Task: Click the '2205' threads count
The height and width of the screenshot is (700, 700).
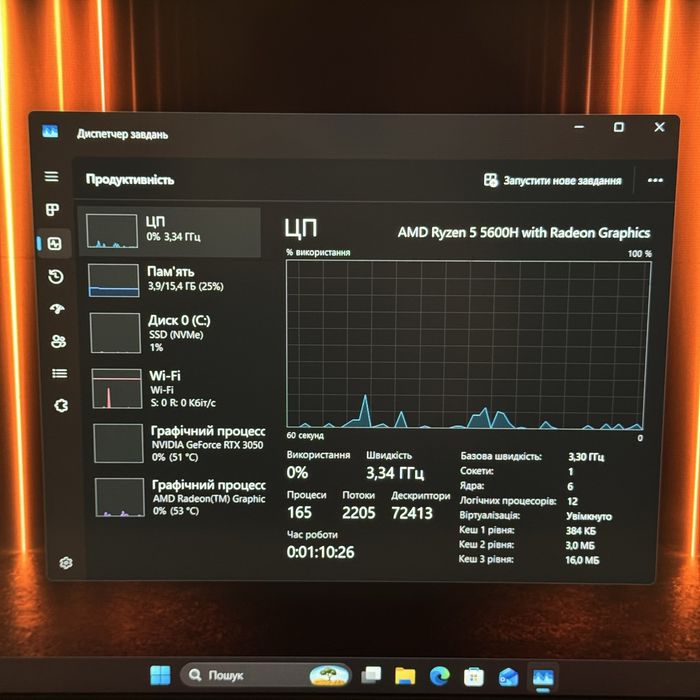Action: (x=358, y=512)
